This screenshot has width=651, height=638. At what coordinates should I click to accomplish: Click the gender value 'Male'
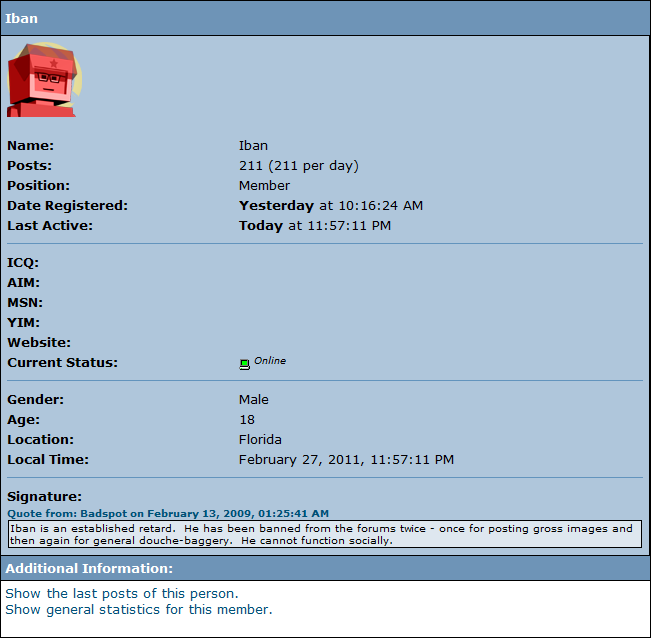click(x=254, y=400)
